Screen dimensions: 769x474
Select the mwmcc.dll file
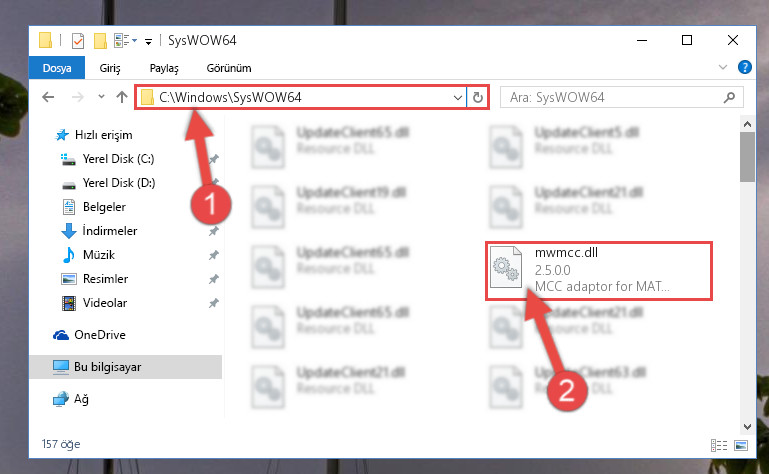click(599, 271)
